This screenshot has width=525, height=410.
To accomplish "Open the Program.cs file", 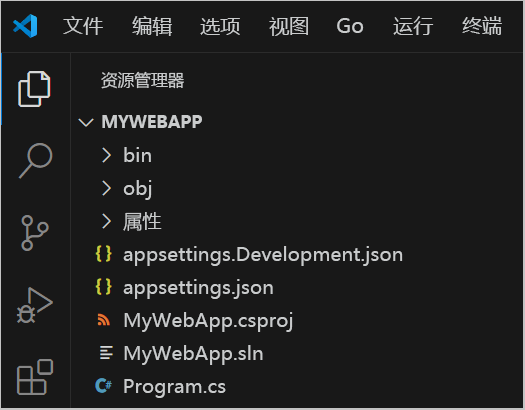I will pyautogui.click(x=174, y=387).
